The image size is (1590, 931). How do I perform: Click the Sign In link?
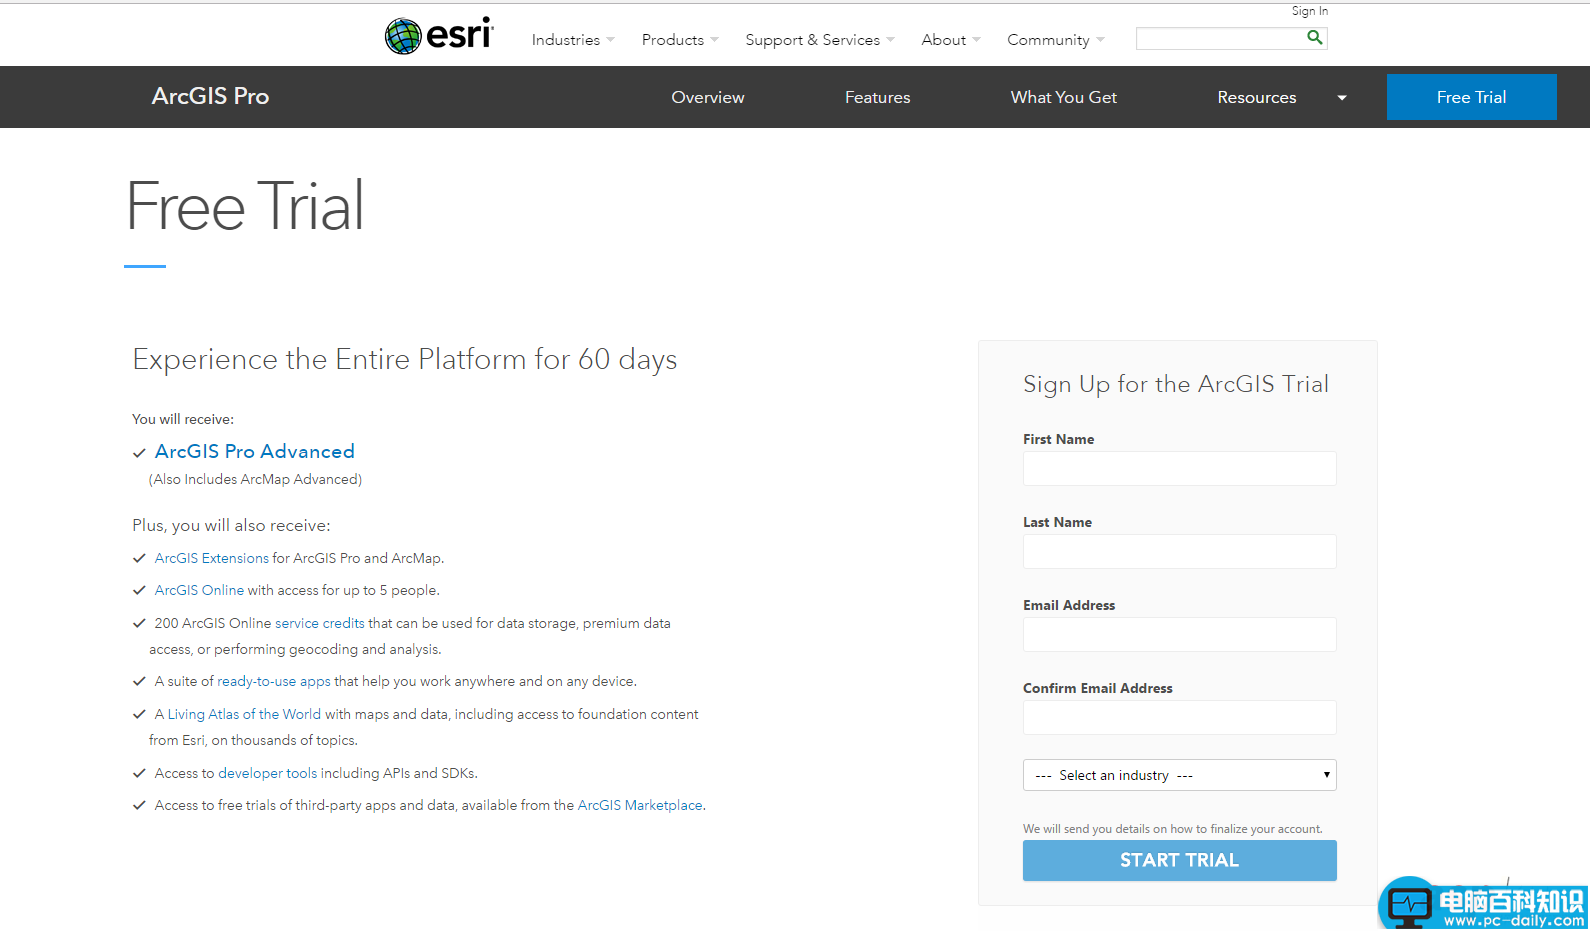(x=1310, y=11)
